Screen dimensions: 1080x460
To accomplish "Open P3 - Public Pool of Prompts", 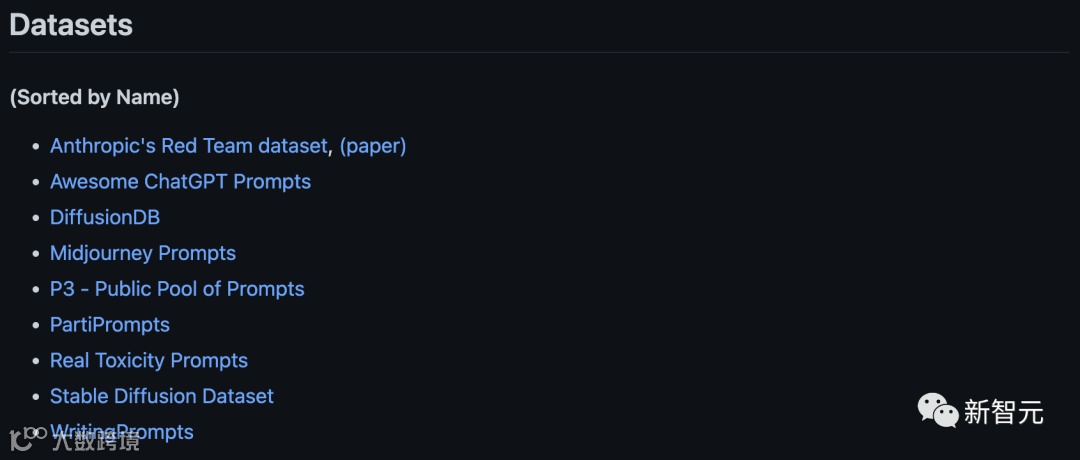I will point(177,289).
